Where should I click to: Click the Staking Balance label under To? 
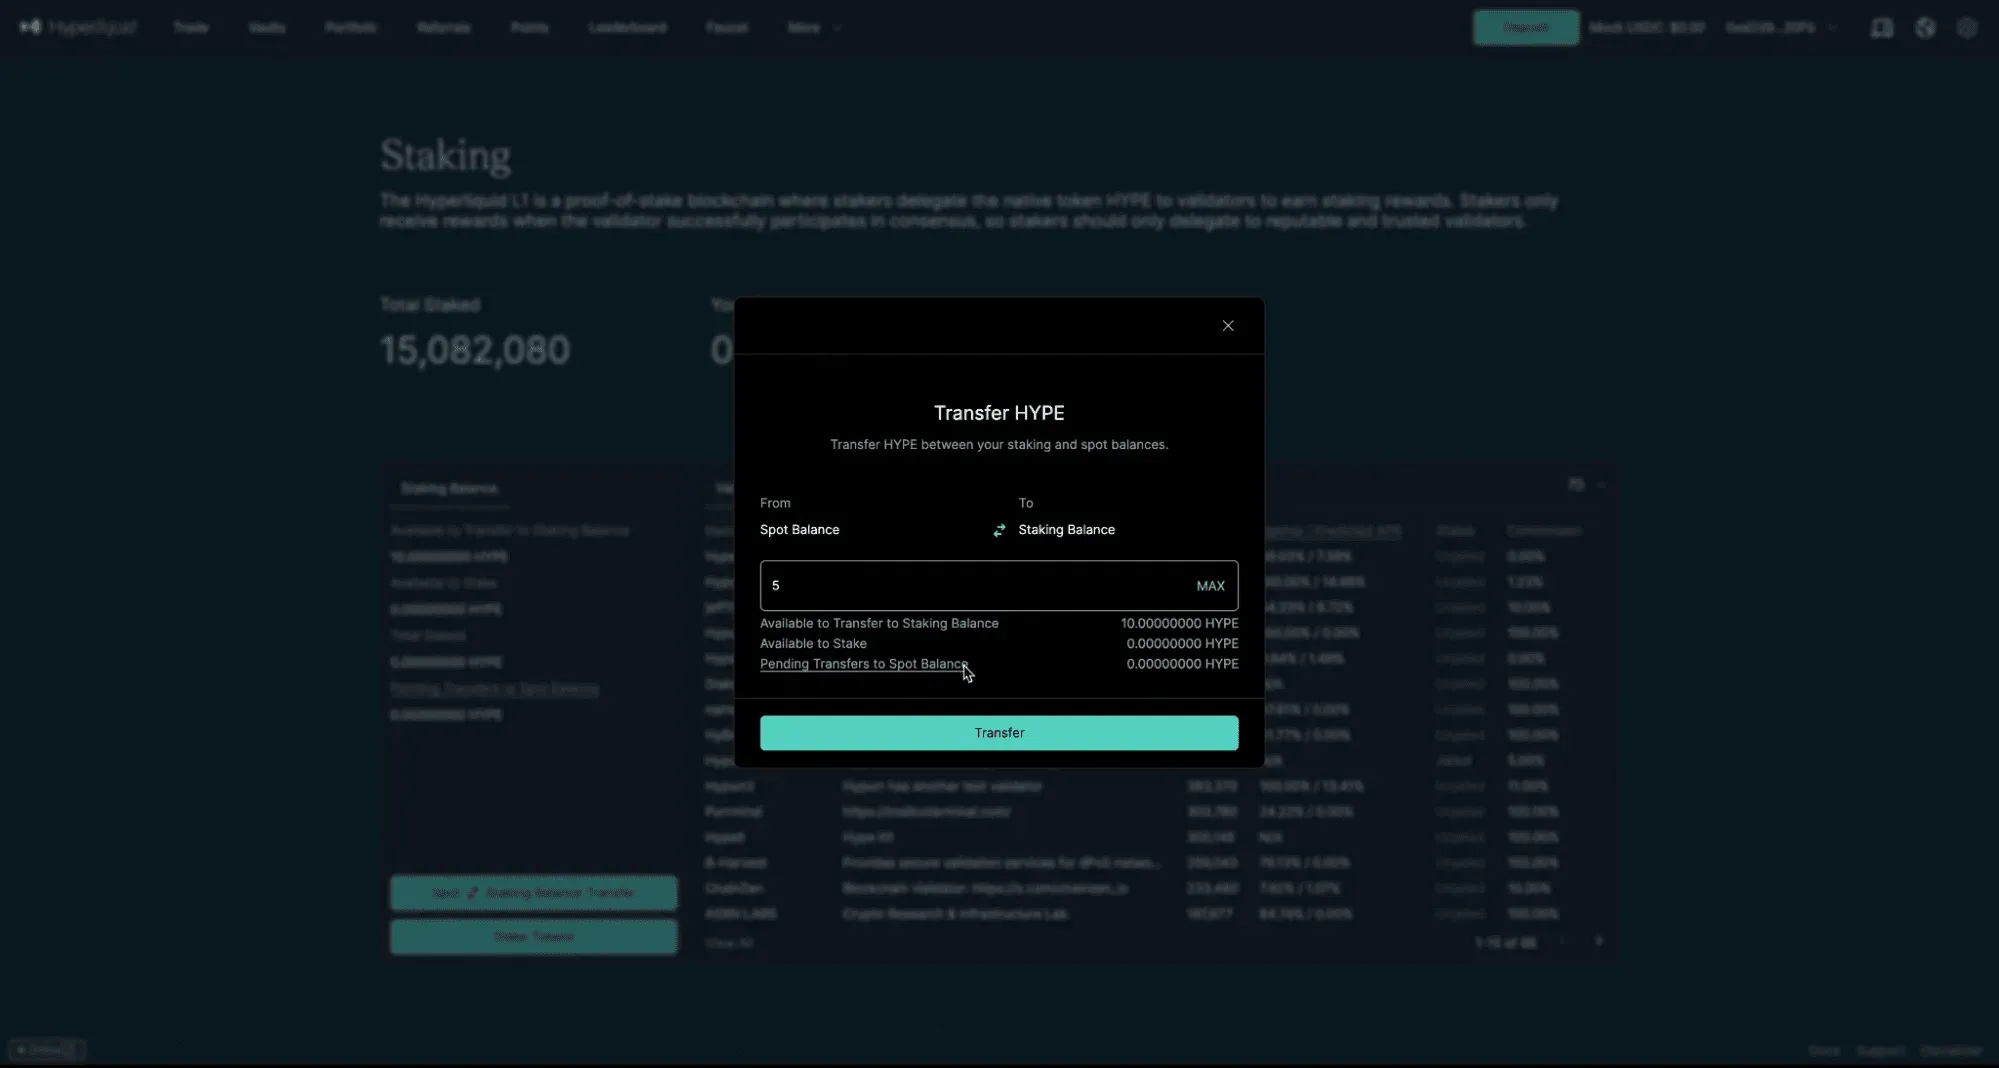click(1066, 530)
